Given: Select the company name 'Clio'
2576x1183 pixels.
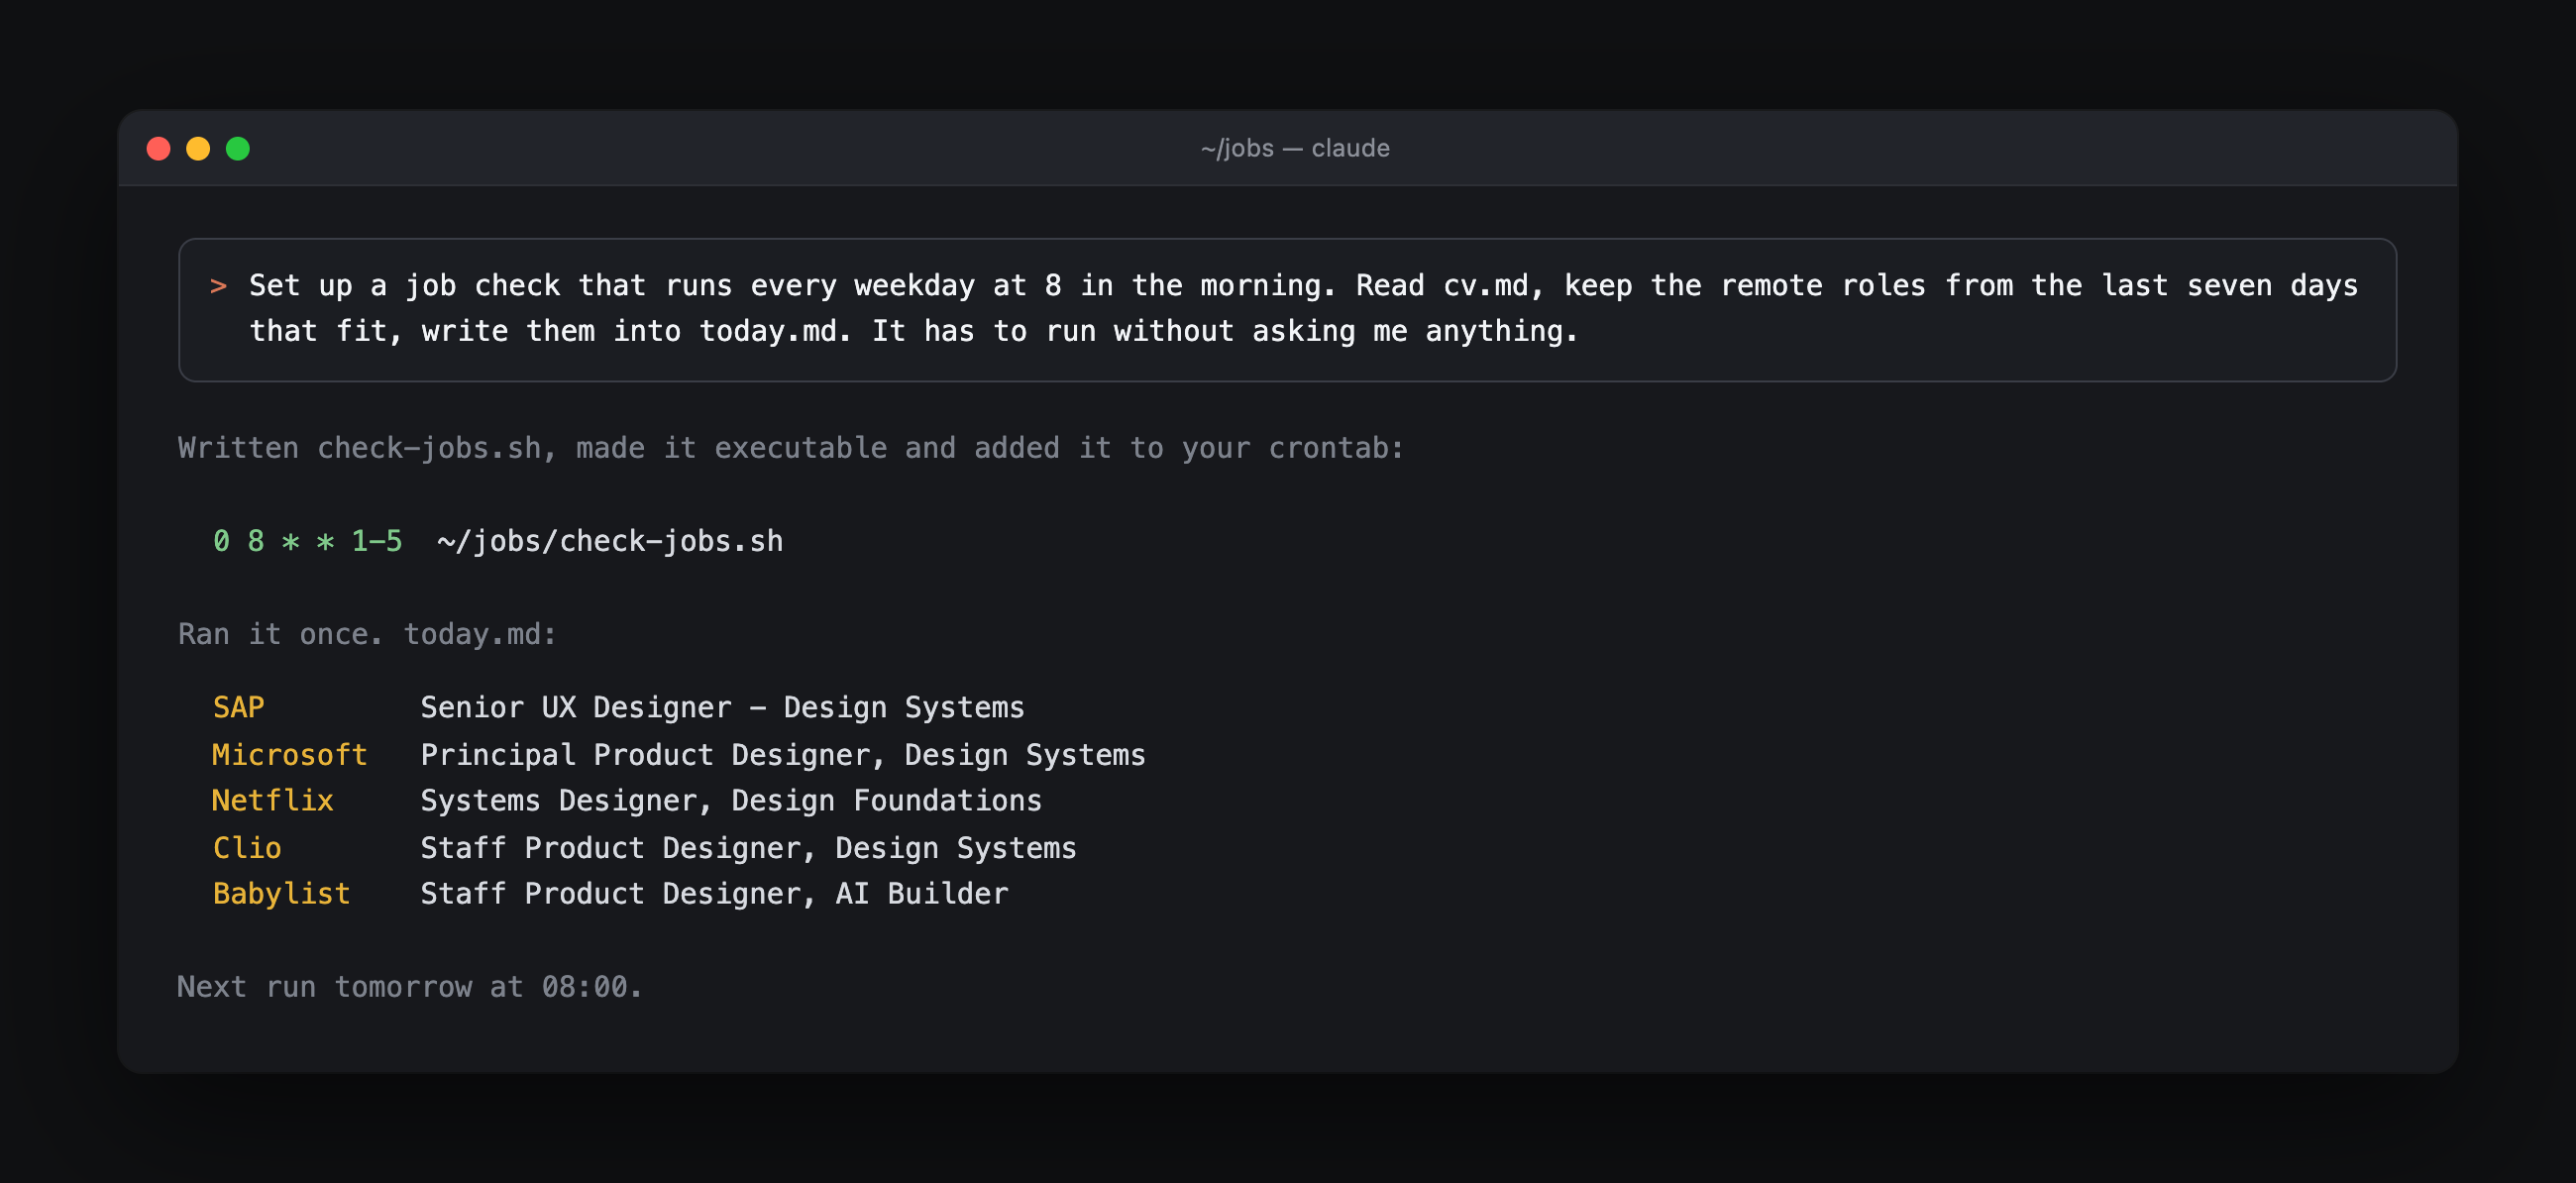Looking at the screenshot, I should coord(247,847).
